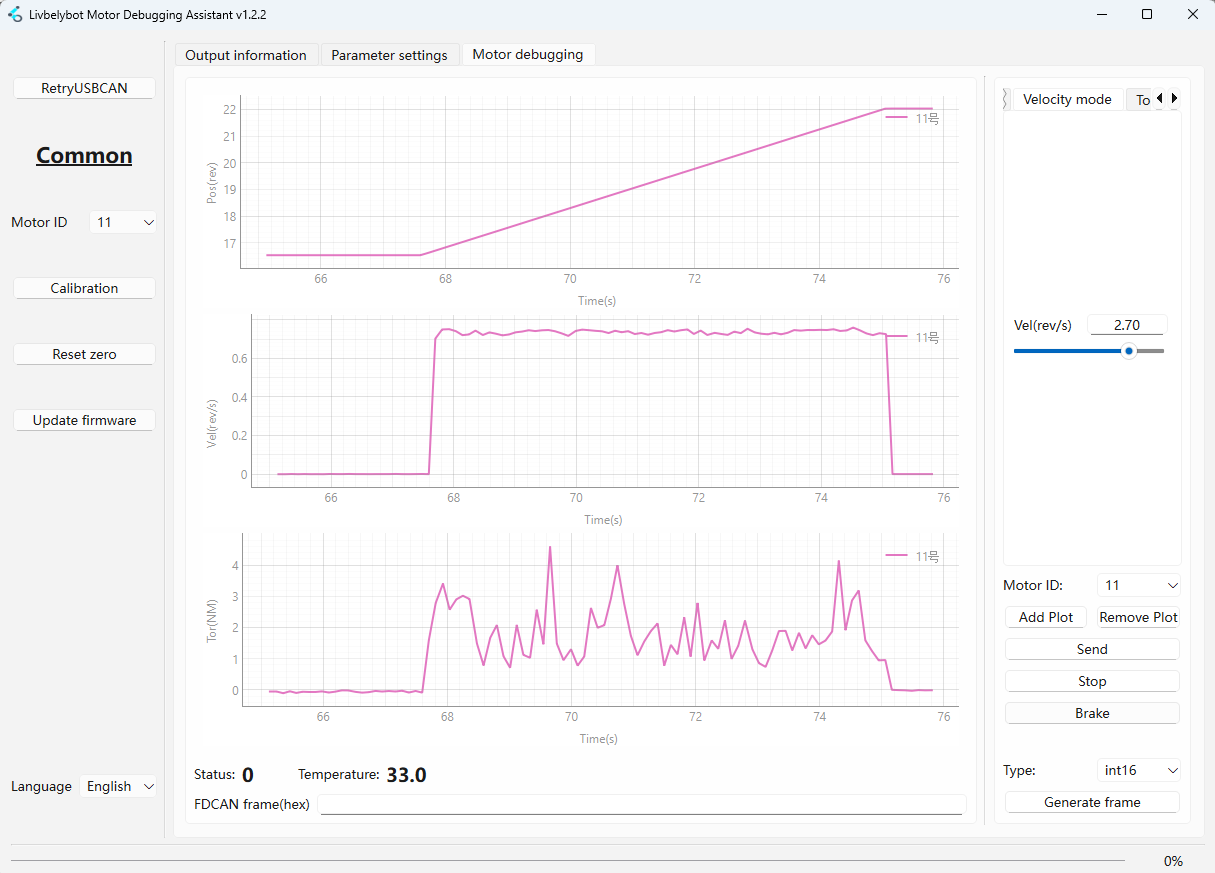The width and height of the screenshot is (1215, 873).
Task: Expand the Language dropdown
Action: [x=118, y=786]
